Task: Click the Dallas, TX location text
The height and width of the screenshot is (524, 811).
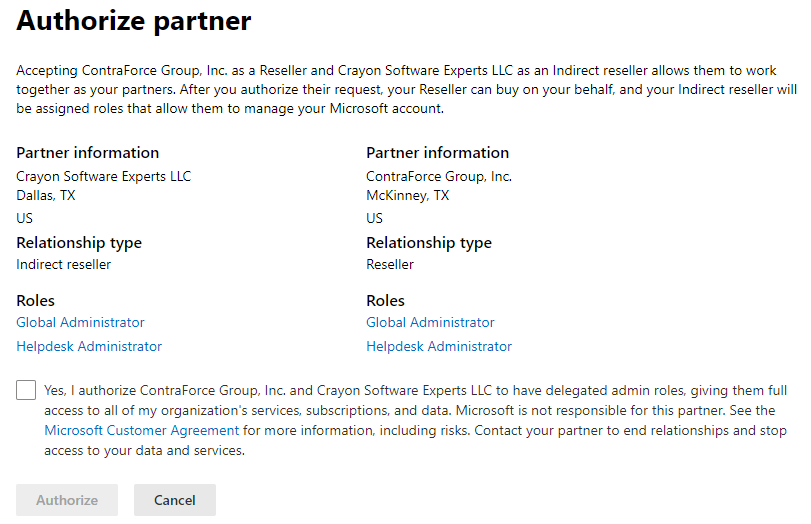Action: tap(46, 196)
